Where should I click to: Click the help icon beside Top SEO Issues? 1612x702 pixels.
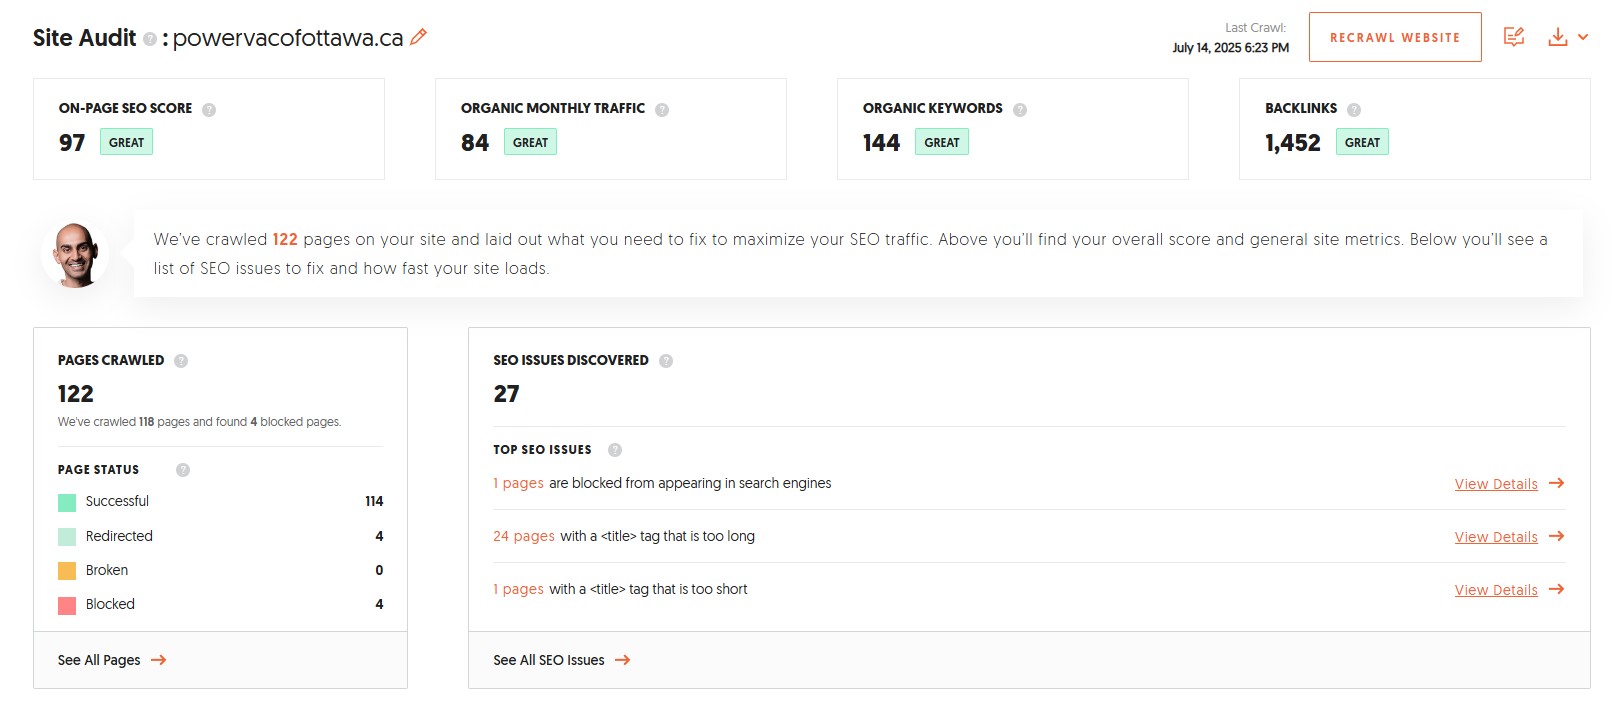pyautogui.click(x=615, y=450)
